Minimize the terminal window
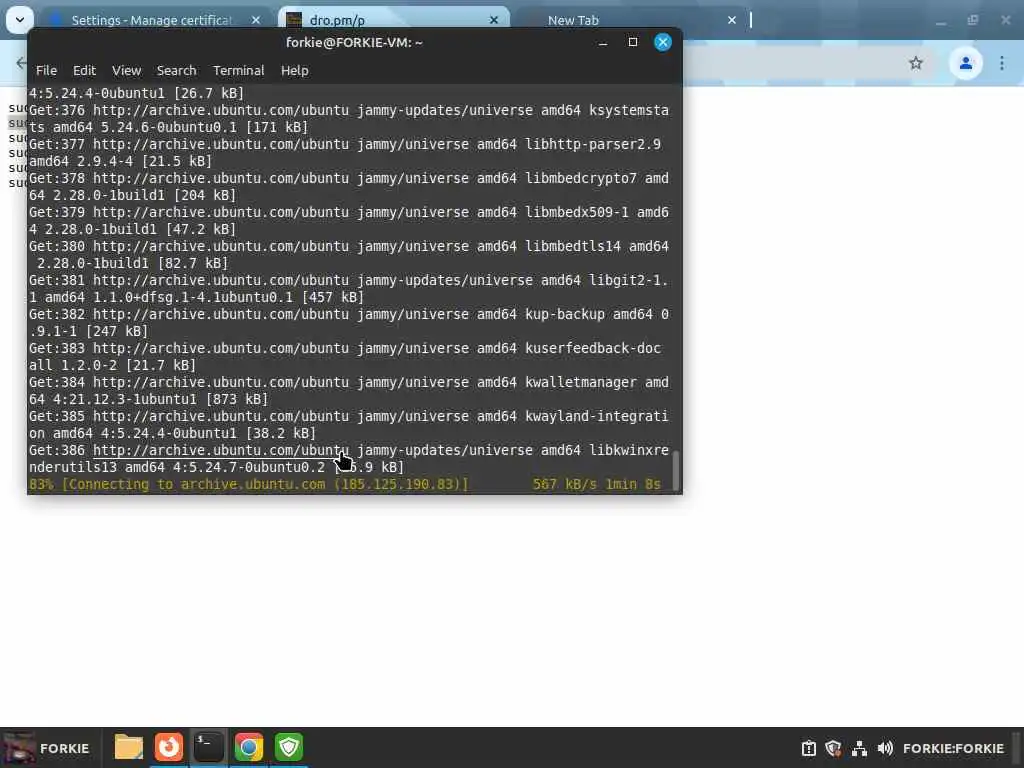This screenshot has width=1024, height=768. coord(603,43)
